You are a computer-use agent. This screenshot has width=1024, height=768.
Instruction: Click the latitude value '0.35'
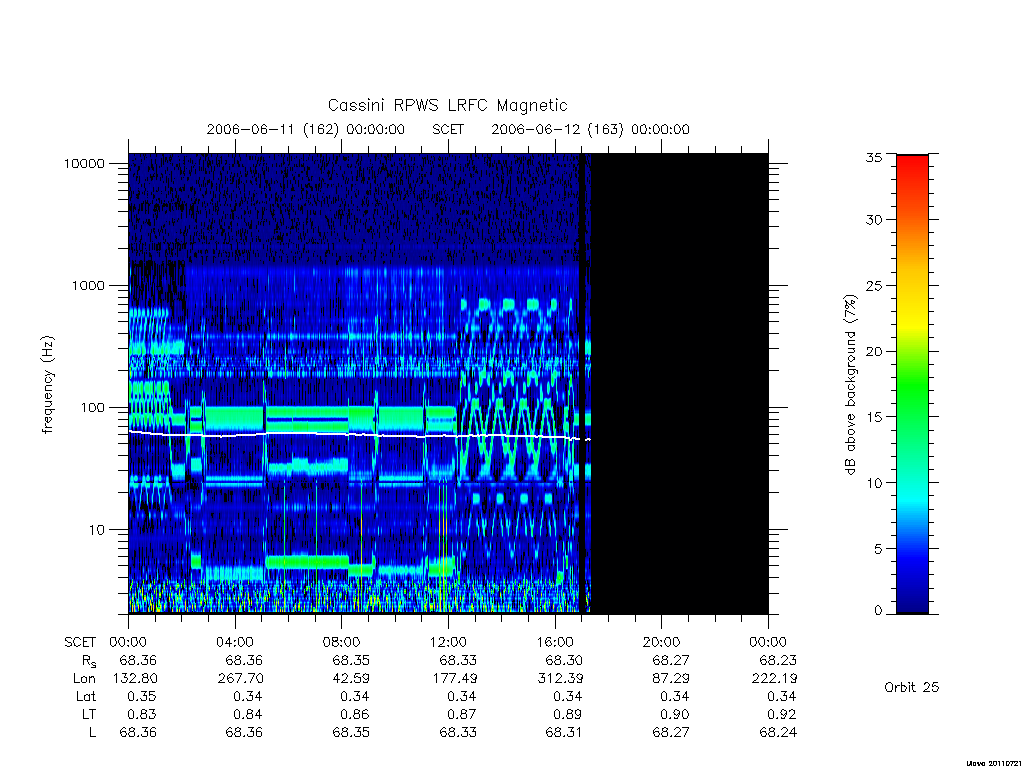[141, 696]
